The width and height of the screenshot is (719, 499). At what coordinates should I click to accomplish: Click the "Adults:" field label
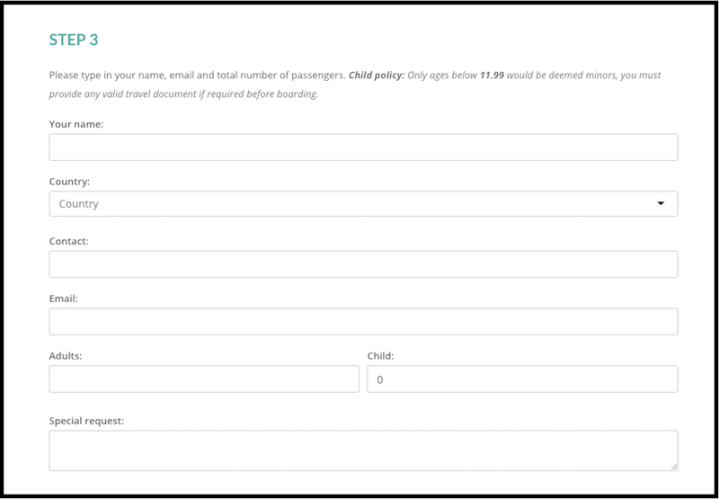tap(65, 355)
